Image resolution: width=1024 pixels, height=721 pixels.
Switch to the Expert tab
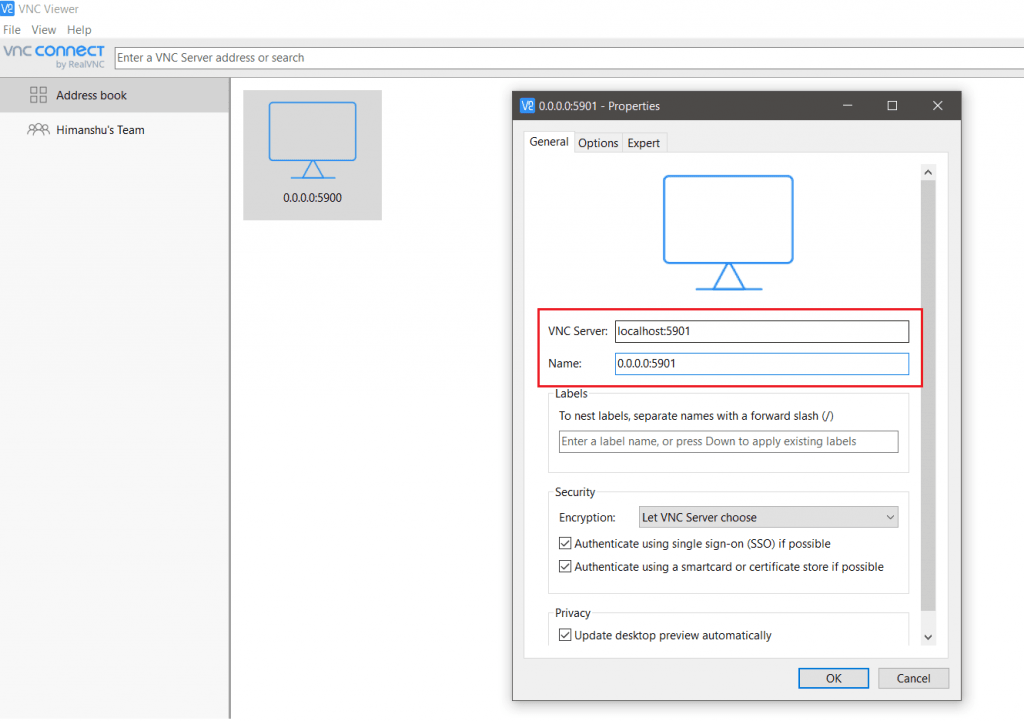pos(643,143)
